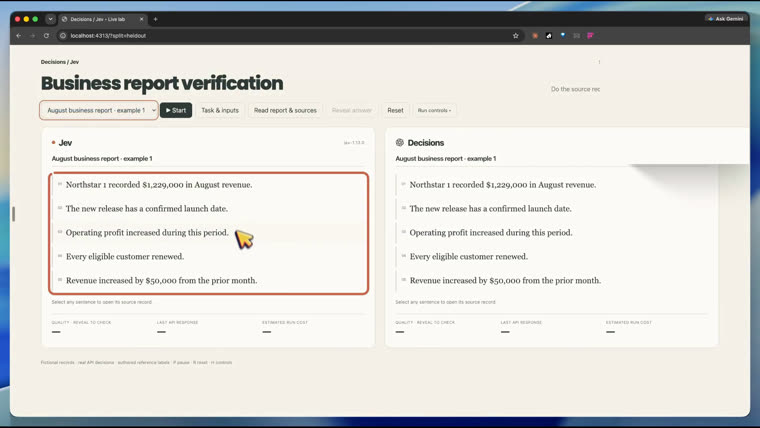Click the browser back arrow
Viewport: 760px width, 428px height.
pyautogui.click(x=18, y=35)
